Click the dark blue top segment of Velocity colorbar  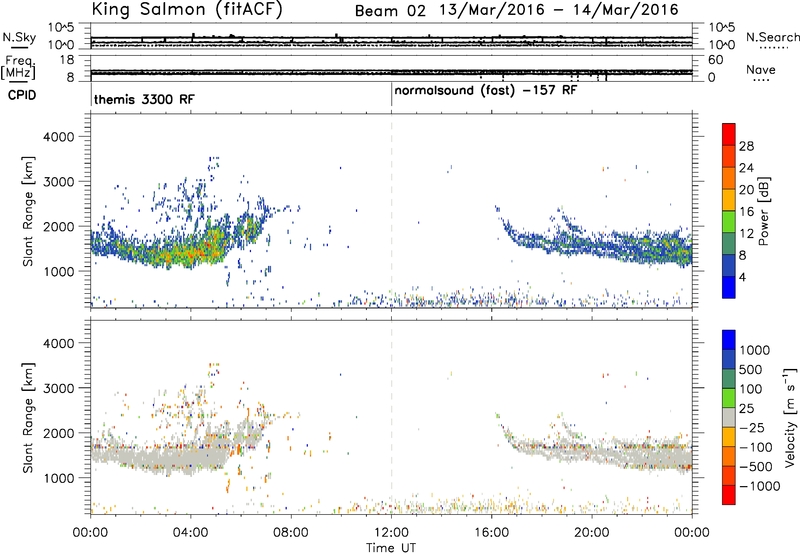pyautogui.click(x=729, y=340)
